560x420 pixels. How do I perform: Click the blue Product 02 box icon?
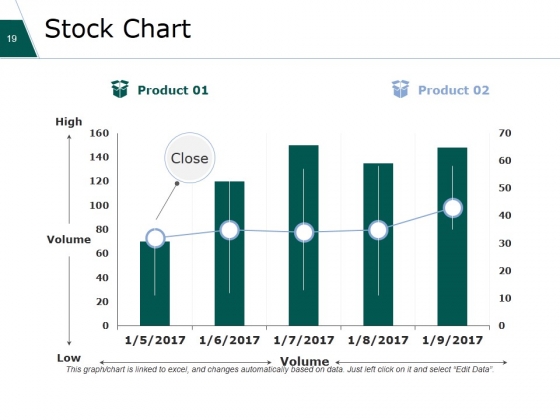(400, 89)
